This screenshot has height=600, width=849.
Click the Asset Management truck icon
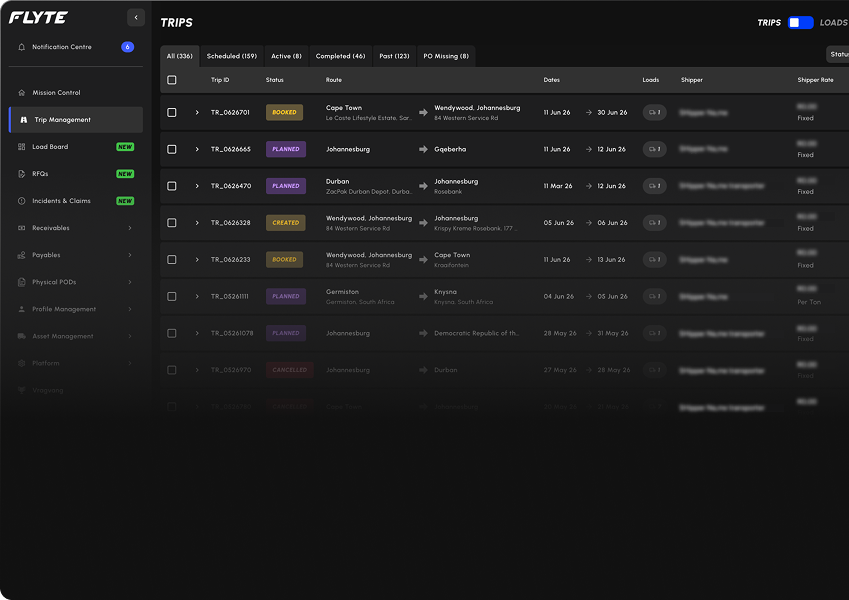pos(22,336)
